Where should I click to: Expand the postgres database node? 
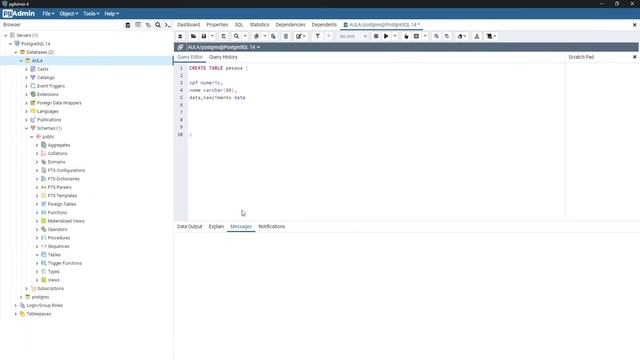tap(21, 297)
